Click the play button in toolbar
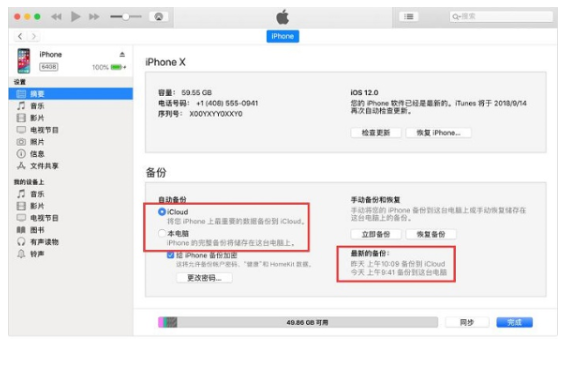This screenshot has width=562, height=378. click(75, 16)
